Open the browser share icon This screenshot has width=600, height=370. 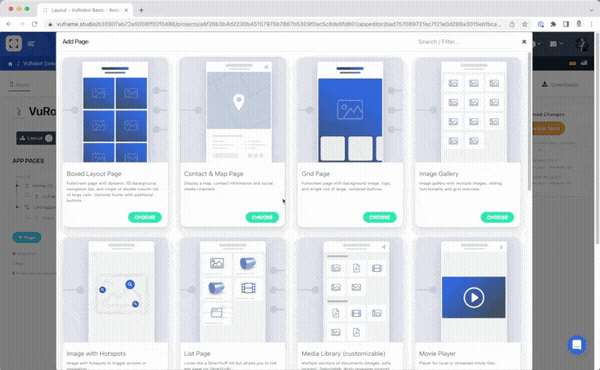tap(512, 24)
